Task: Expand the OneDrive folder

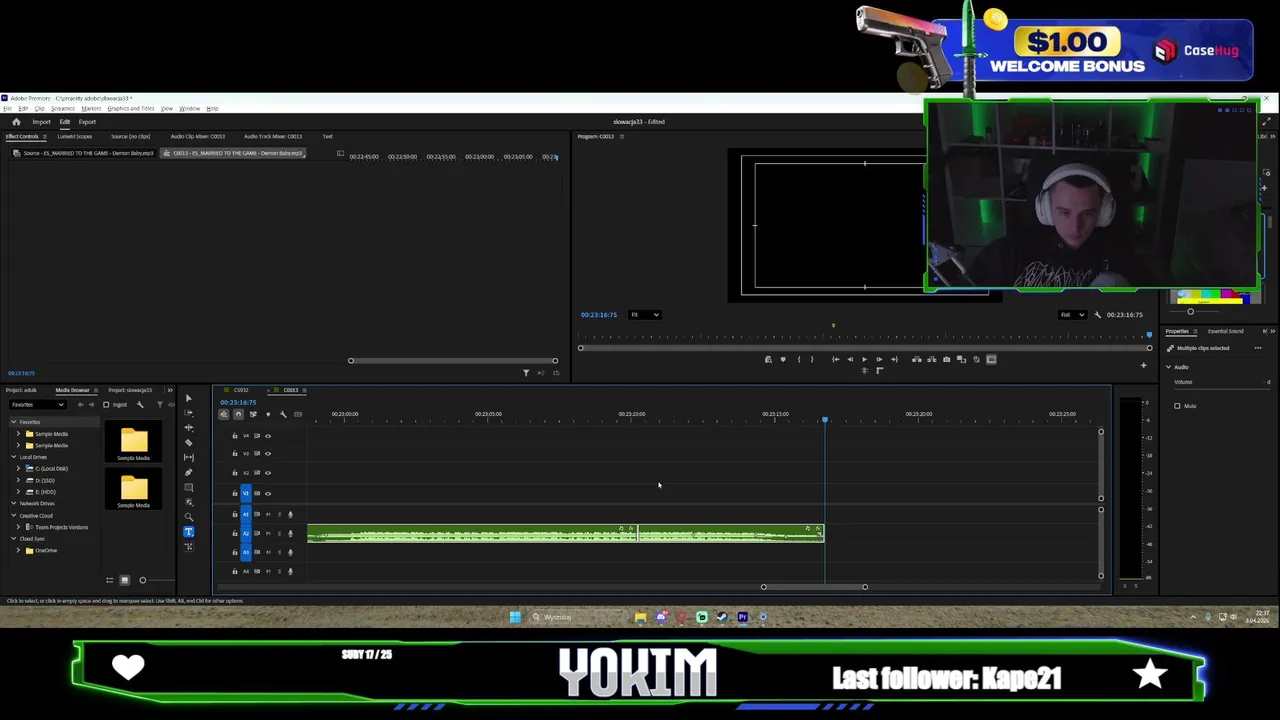Action: (x=18, y=550)
